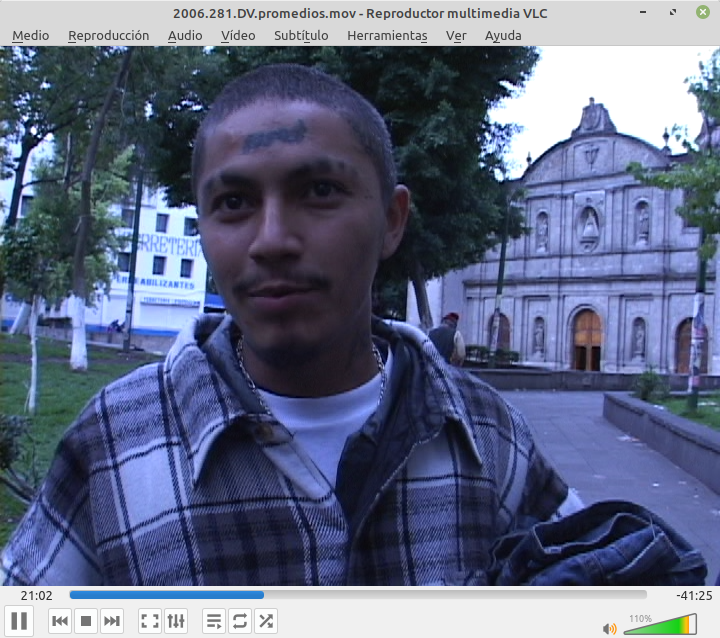Seek within the playback progress bar
The image size is (720, 638).
pyautogui.click(x=358, y=595)
